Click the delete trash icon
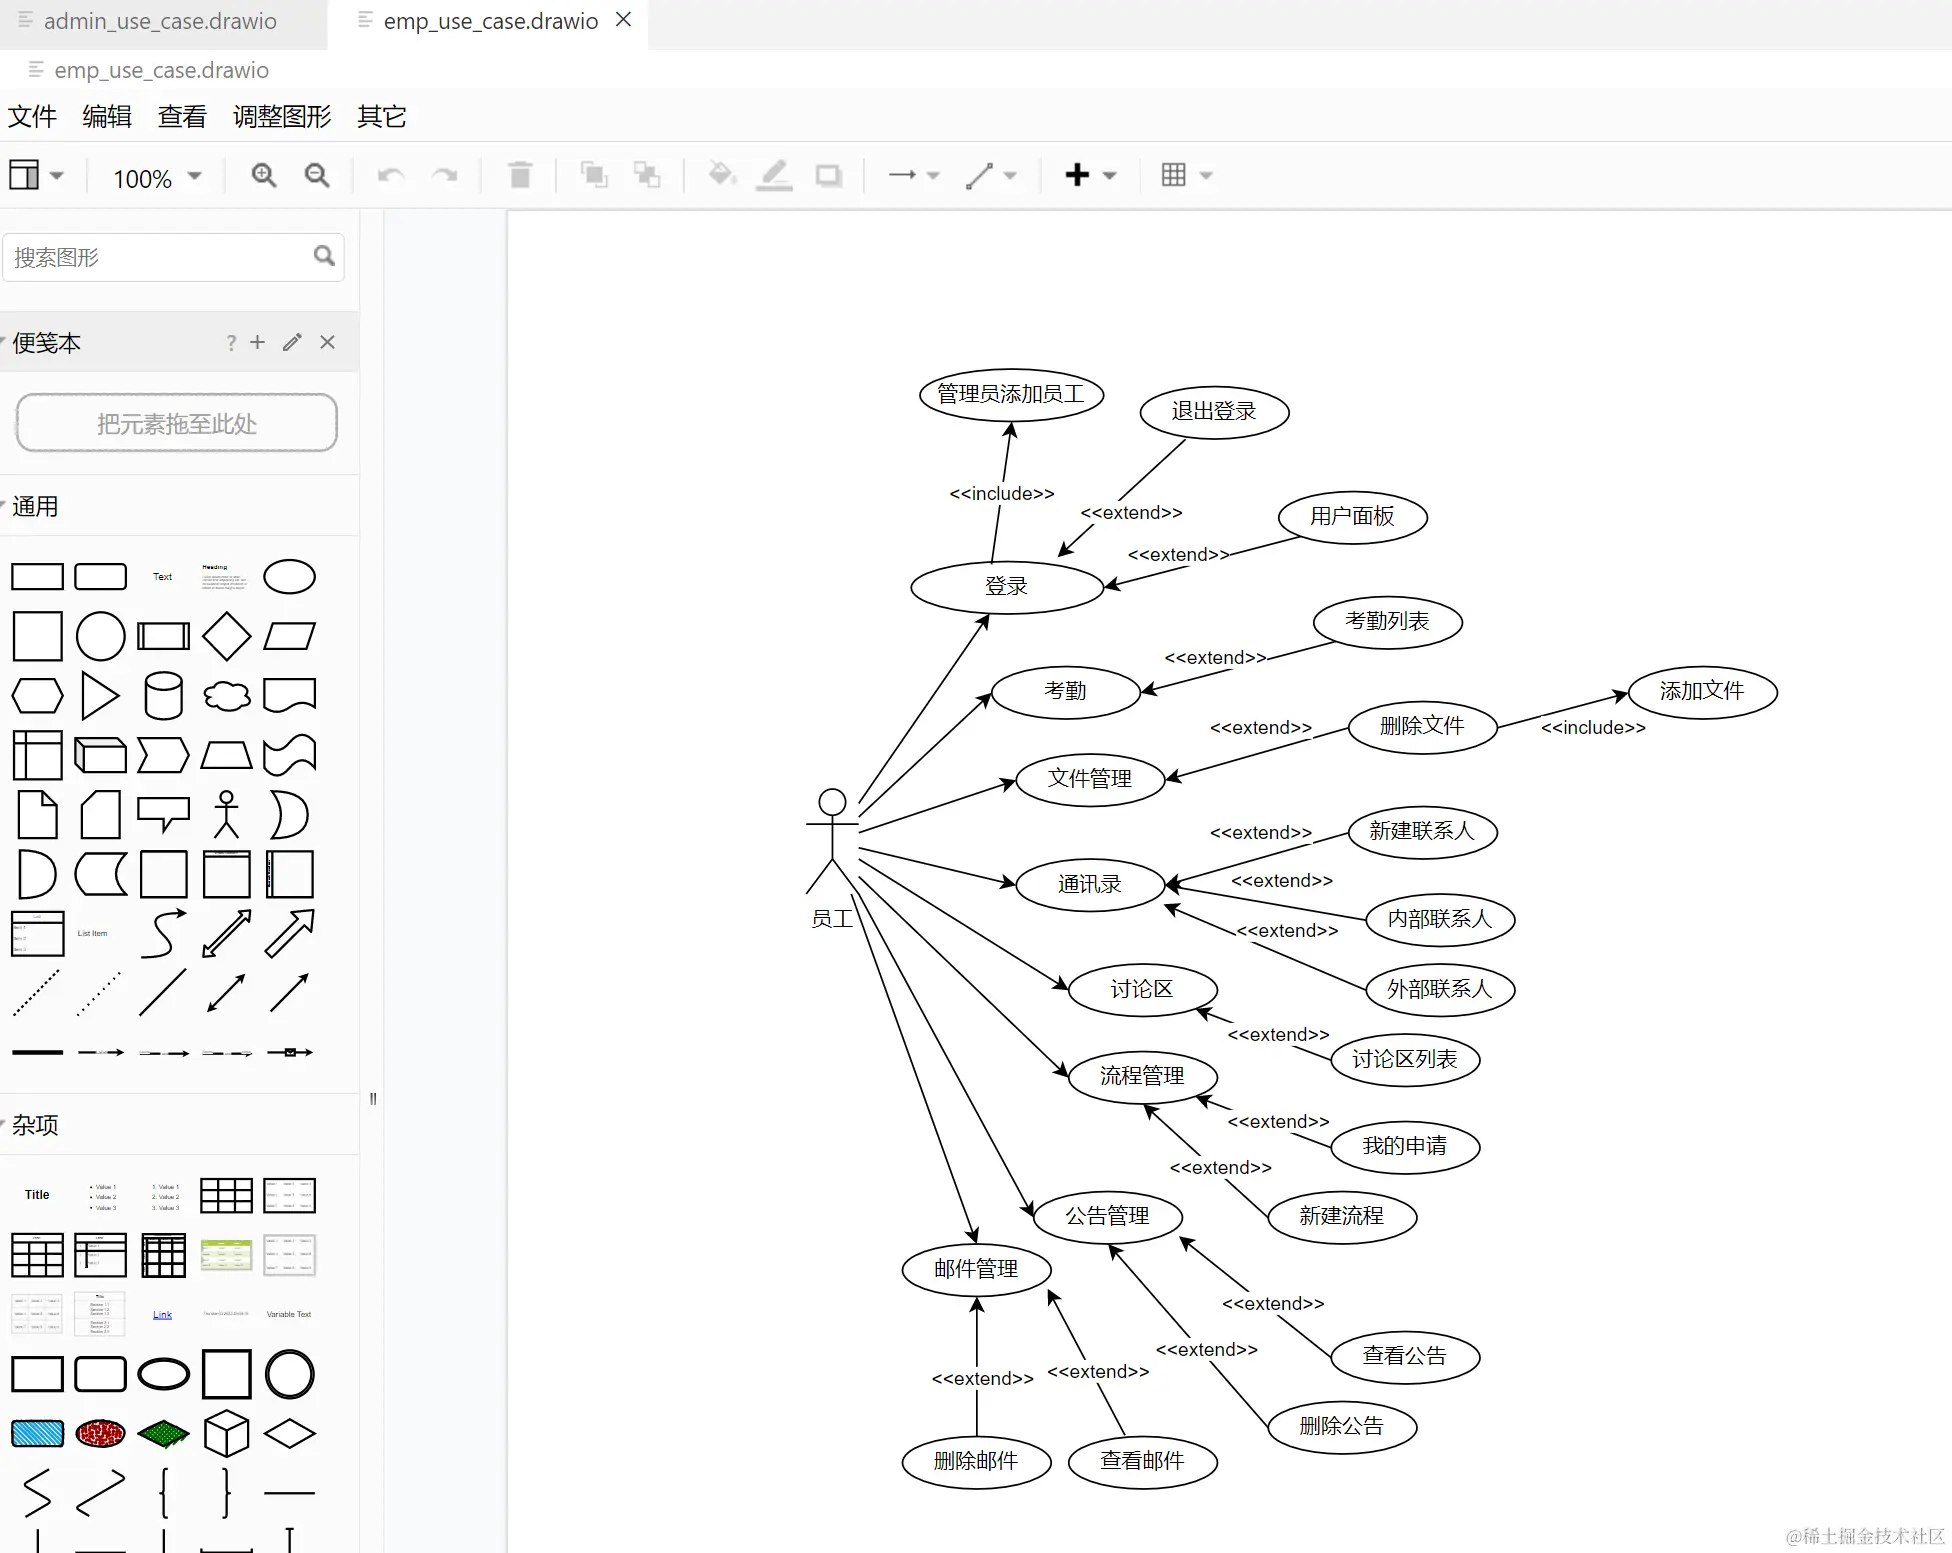 pyautogui.click(x=520, y=176)
